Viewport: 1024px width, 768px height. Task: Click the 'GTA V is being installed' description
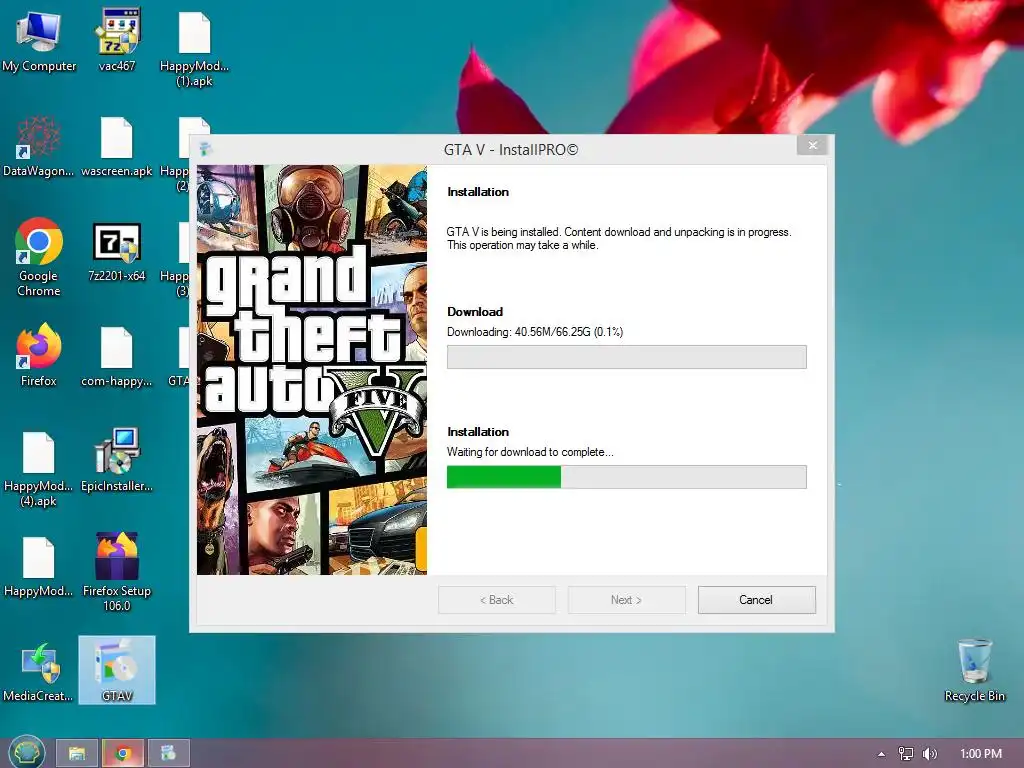click(x=618, y=238)
